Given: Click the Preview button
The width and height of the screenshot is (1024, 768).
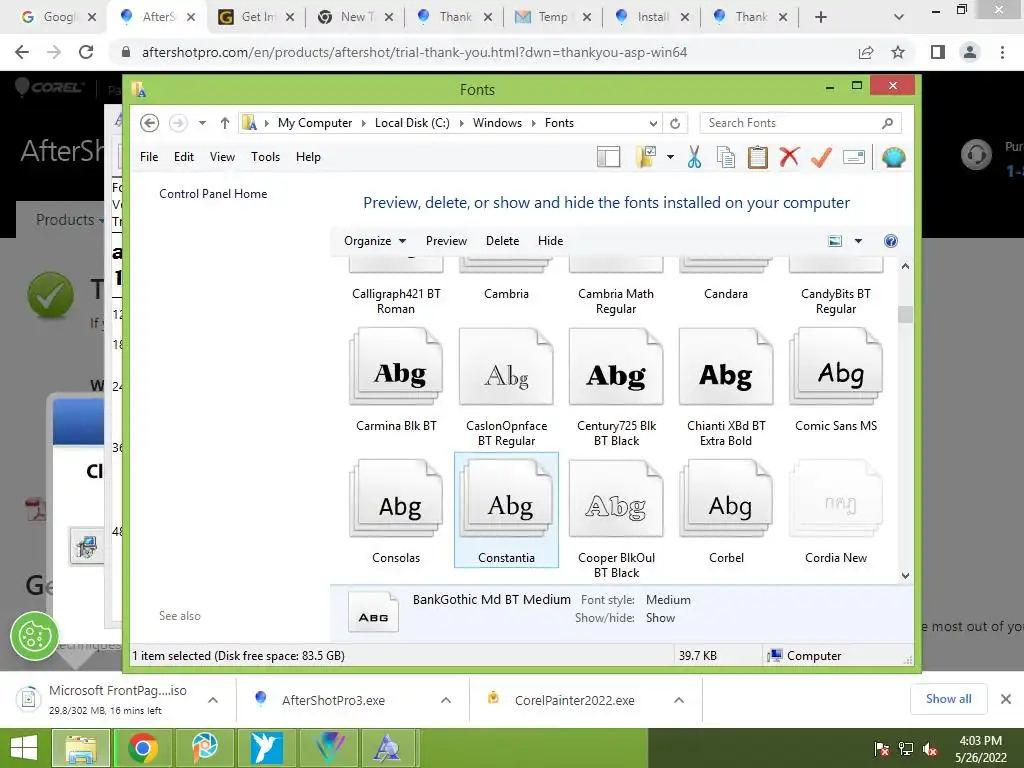Looking at the screenshot, I should (446, 241).
